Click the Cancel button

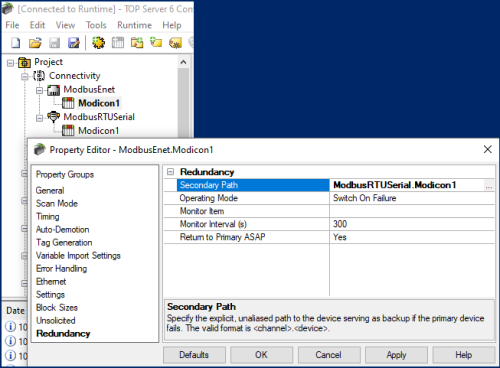coord(329,355)
